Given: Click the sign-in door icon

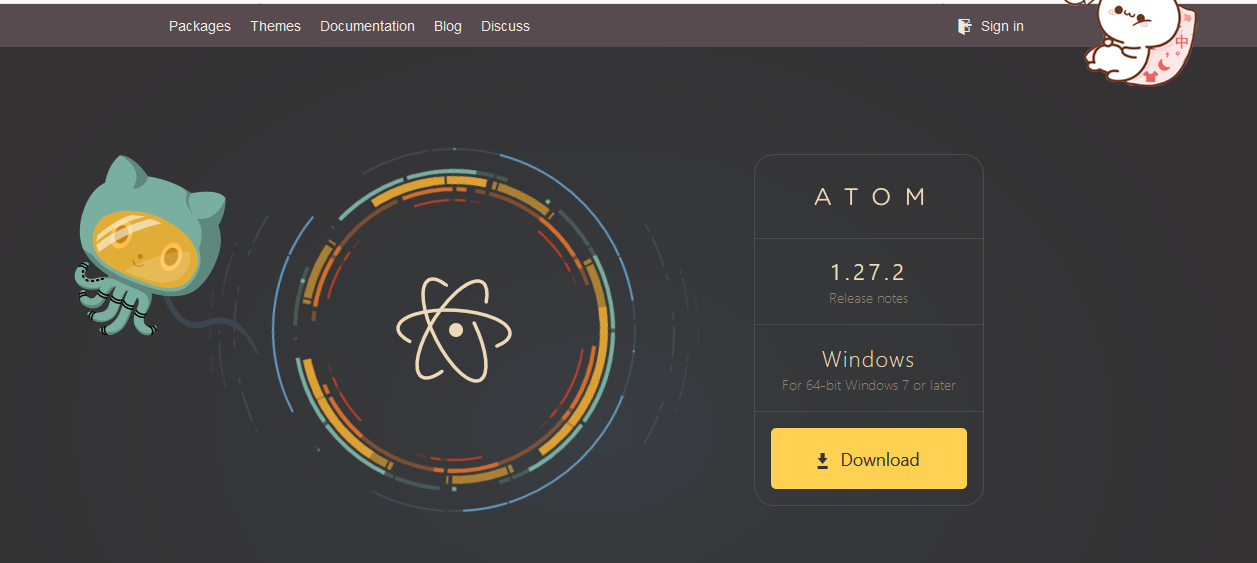Looking at the screenshot, I should tap(964, 26).
